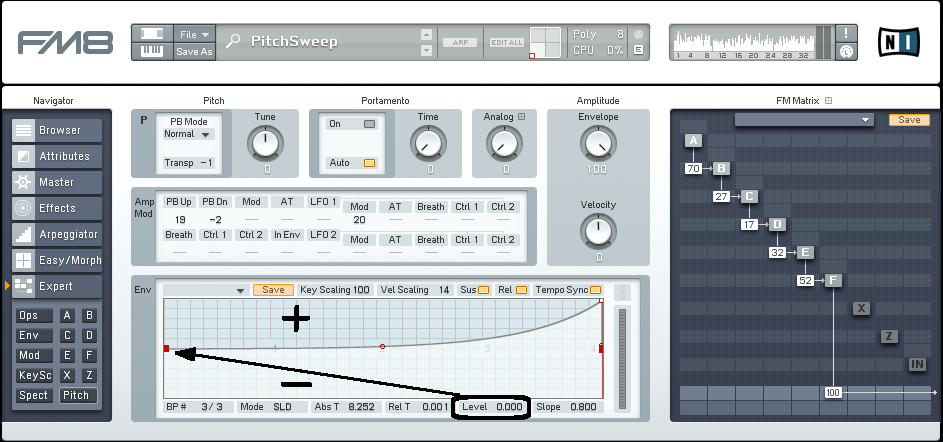The image size is (943, 442).
Task: Open the File menu
Action: (194, 34)
